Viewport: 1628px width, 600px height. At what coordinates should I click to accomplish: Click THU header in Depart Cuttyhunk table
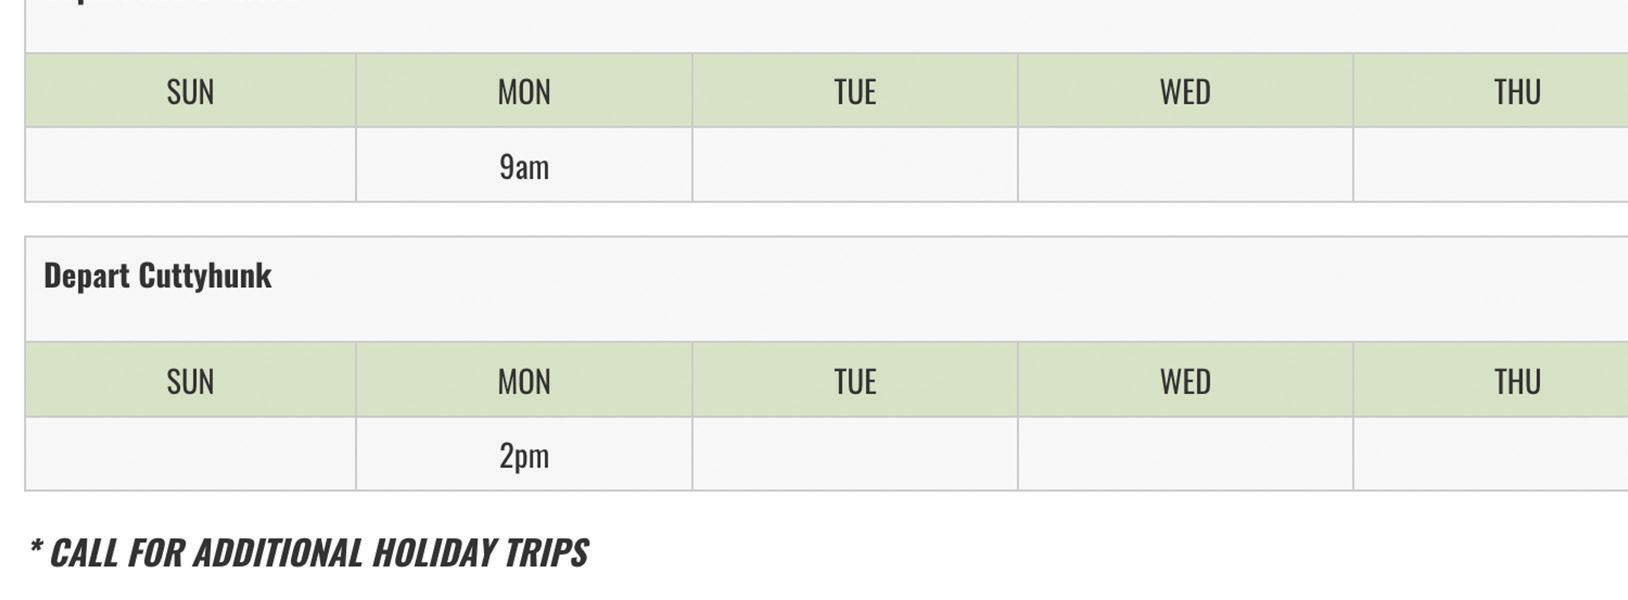(x=1516, y=381)
